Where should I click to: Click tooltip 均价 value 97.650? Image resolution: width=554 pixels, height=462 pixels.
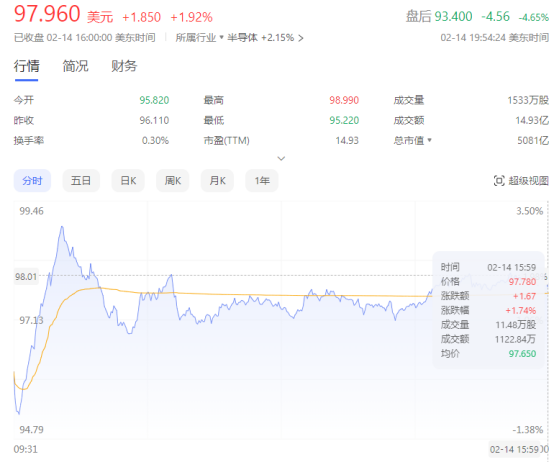[522, 354]
